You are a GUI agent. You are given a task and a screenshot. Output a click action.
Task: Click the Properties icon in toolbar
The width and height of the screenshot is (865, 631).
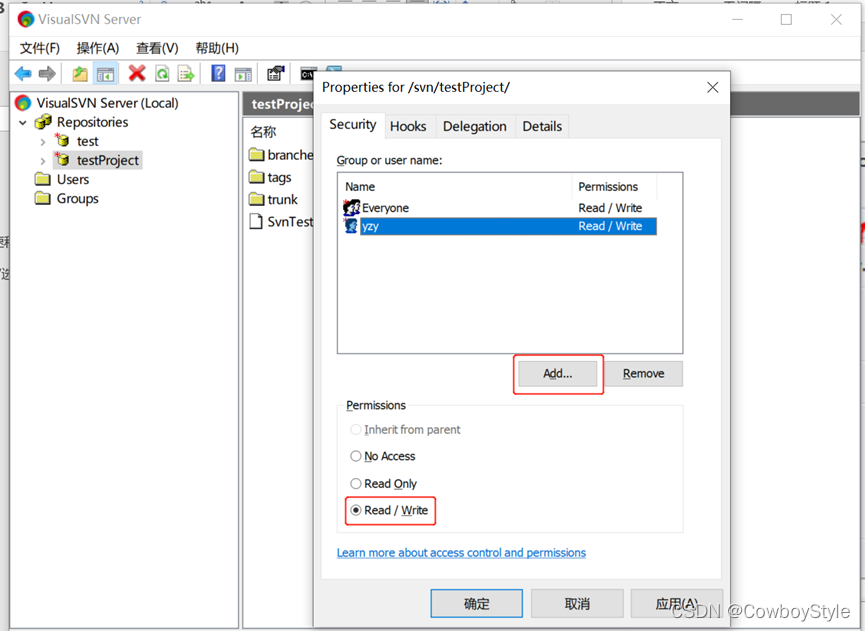[x=275, y=73]
